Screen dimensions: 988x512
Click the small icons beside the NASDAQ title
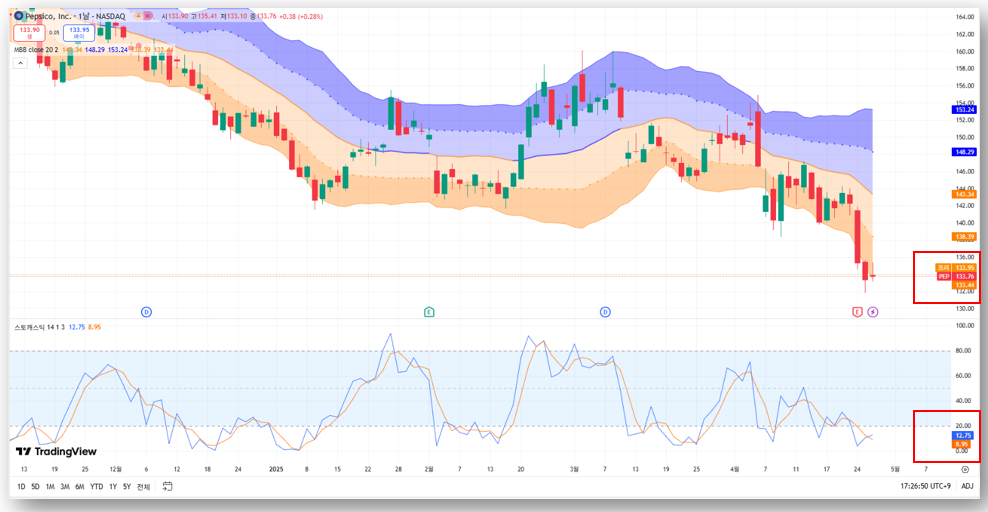pyautogui.click(x=143, y=16)
